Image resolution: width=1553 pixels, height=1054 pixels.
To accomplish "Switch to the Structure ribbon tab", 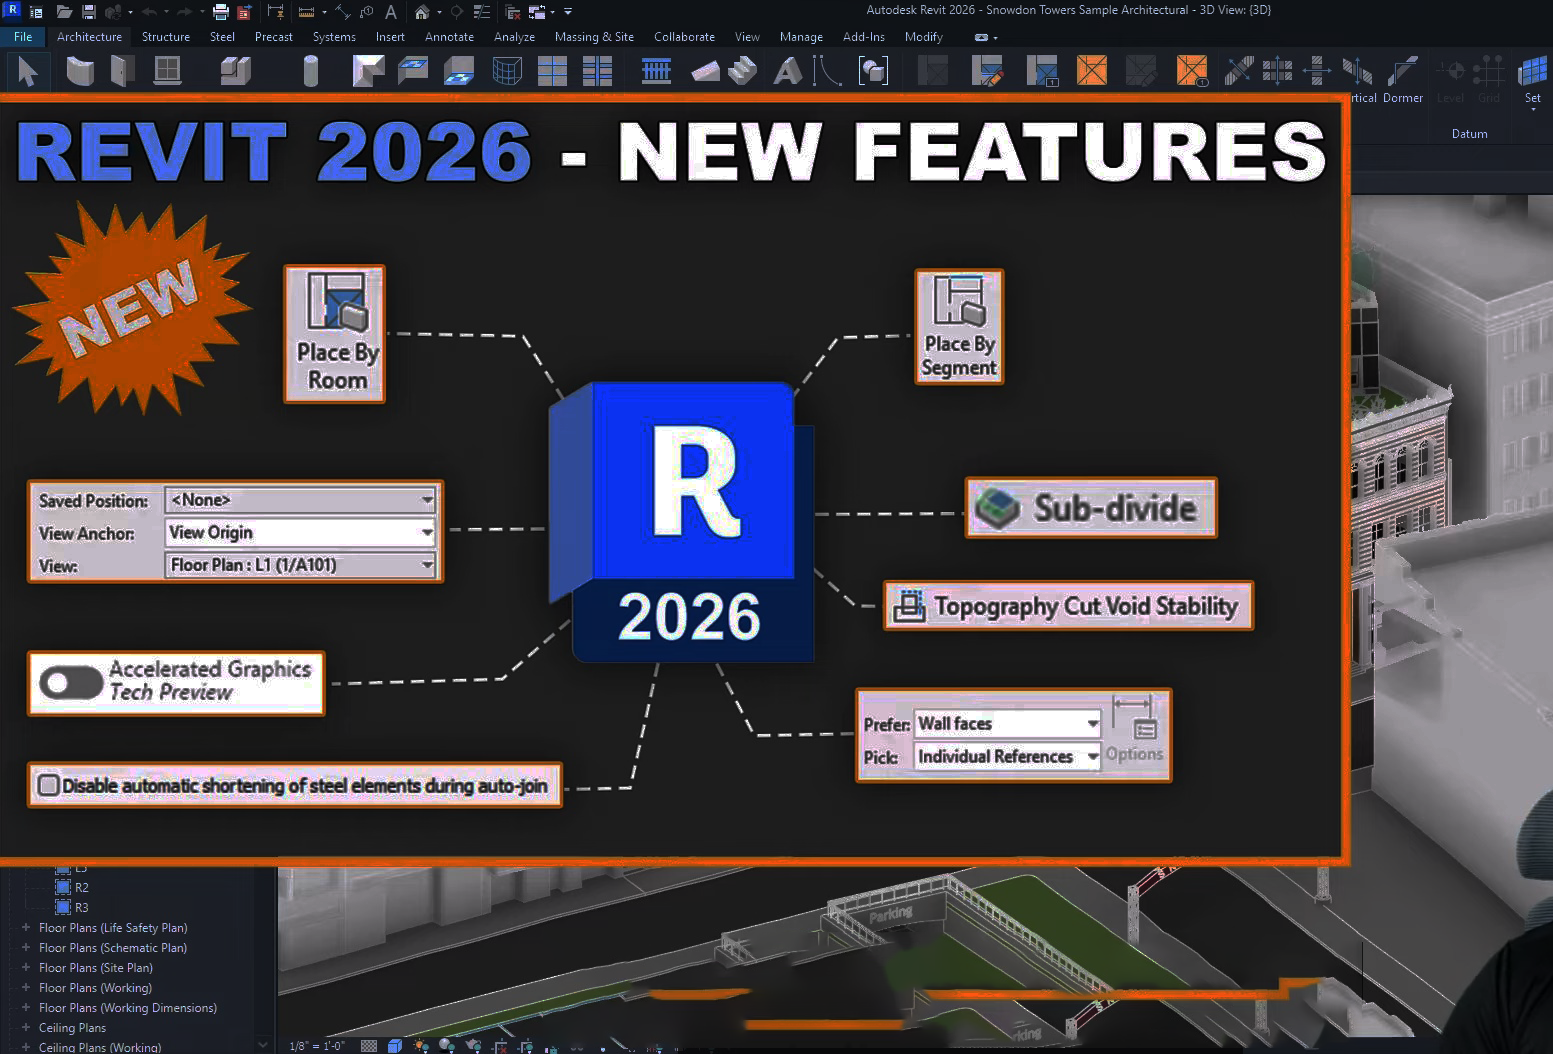I will click(166, 37).
